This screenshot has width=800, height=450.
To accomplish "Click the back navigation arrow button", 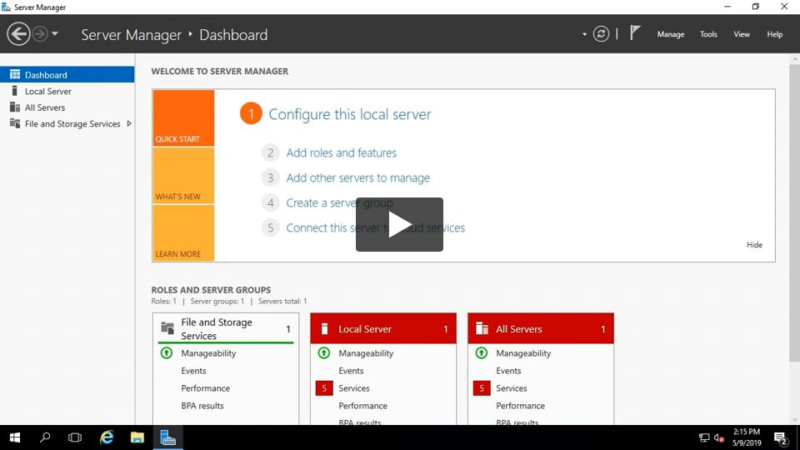I will point(18,34).
